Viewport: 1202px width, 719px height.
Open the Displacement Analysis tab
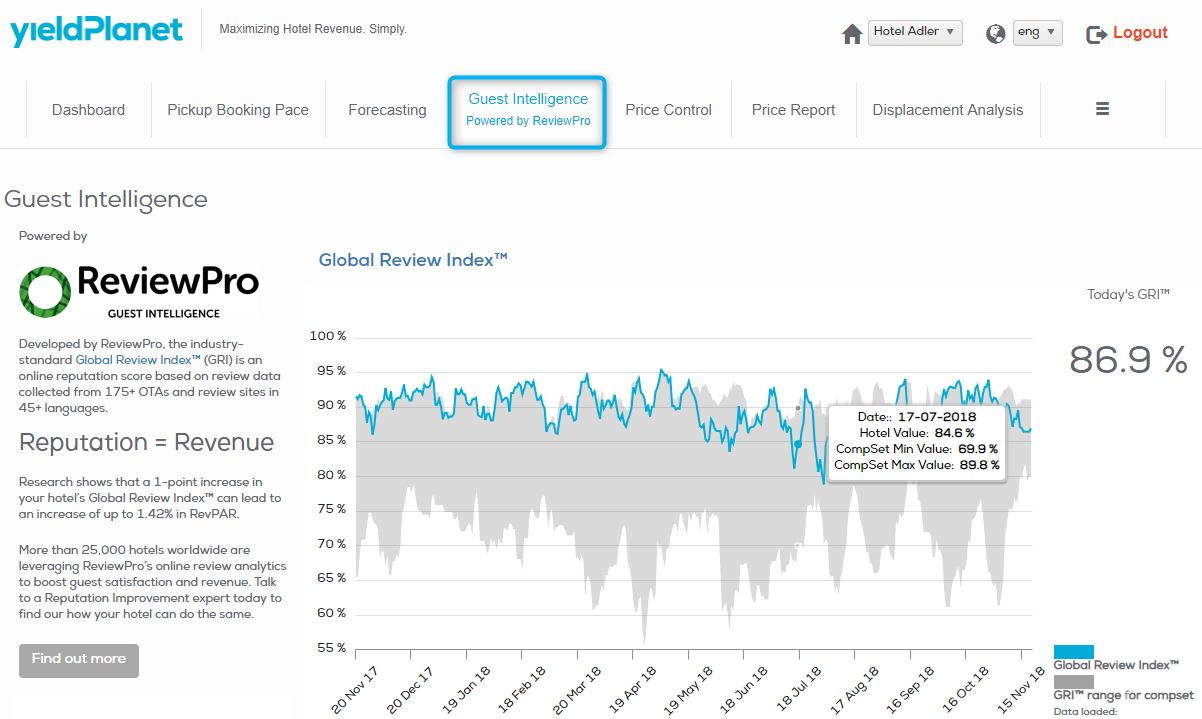948,110
